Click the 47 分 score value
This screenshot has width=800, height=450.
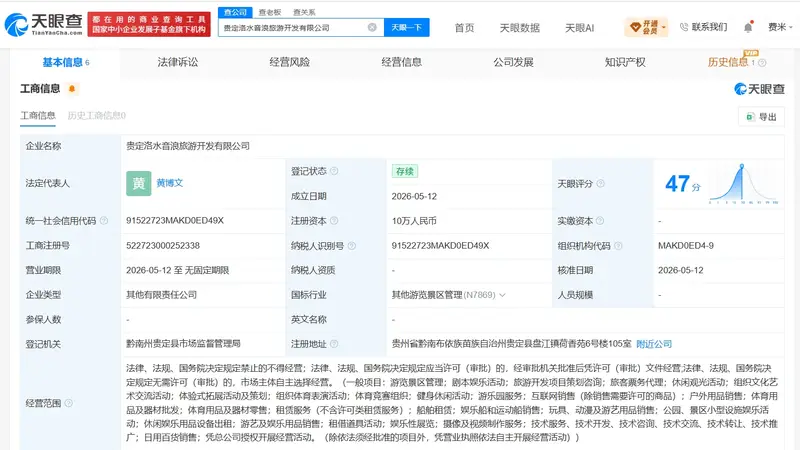click(683, 184)
